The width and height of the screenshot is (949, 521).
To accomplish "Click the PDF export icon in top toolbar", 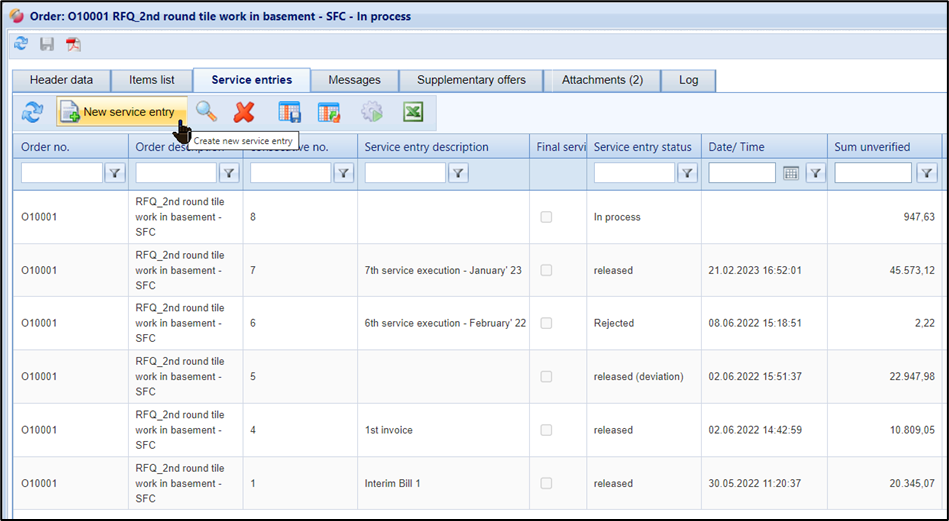I will (x=73, y=44).
